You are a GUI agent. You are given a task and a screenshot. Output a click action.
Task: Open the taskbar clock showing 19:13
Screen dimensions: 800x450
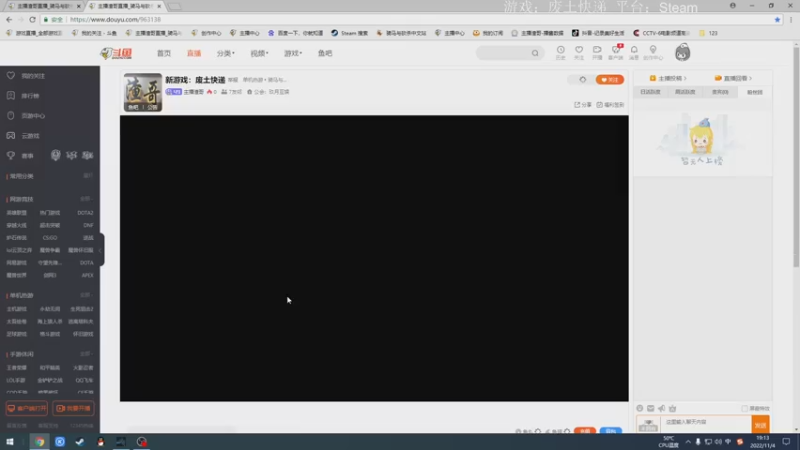pyautogui.click(x=762, y=442)
